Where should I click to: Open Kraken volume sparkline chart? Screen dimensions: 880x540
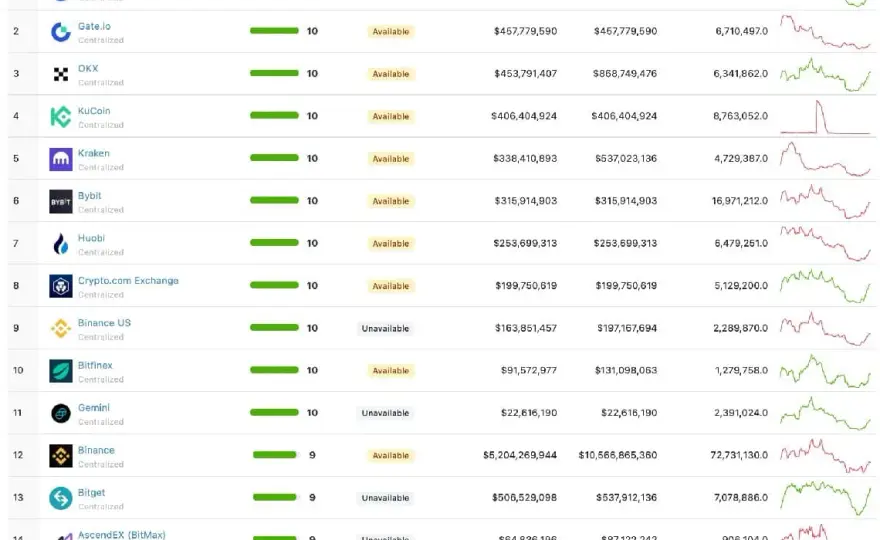(825, 159)
